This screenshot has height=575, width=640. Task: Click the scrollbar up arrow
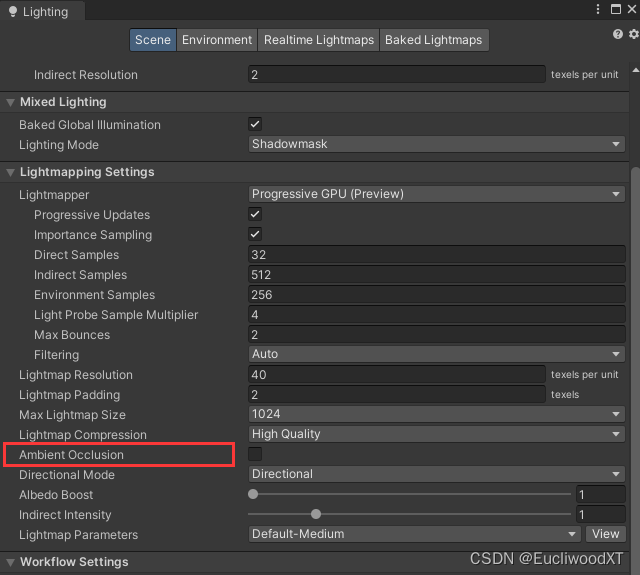tap(636, 70)
